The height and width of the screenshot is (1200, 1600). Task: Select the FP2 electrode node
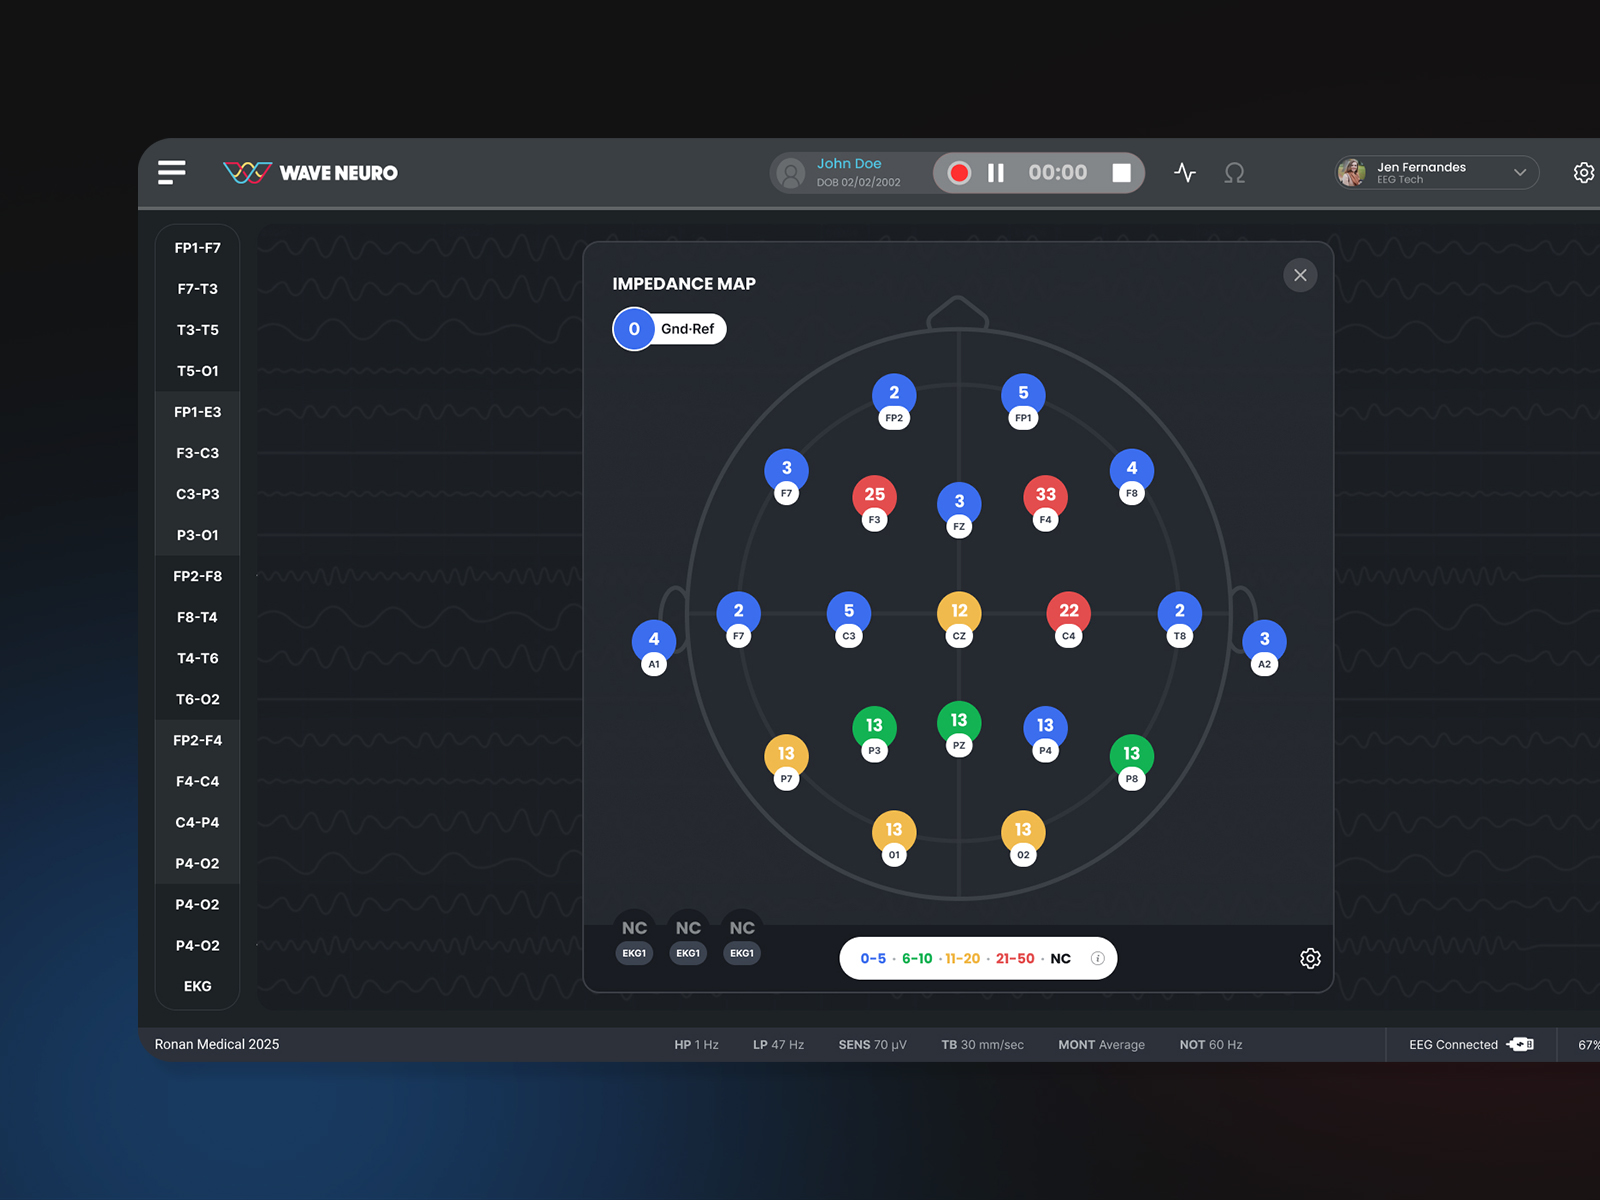click(894, 402)
